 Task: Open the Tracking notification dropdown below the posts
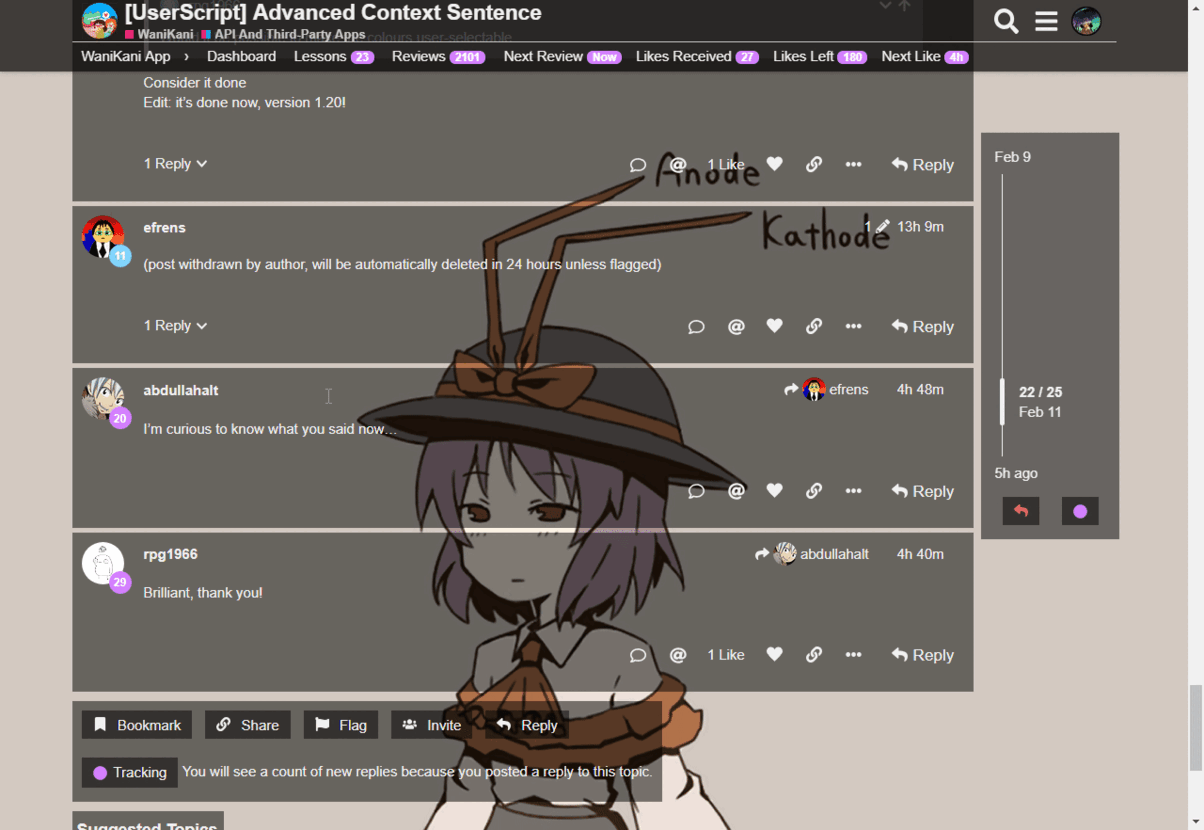[x=130, y=772]
